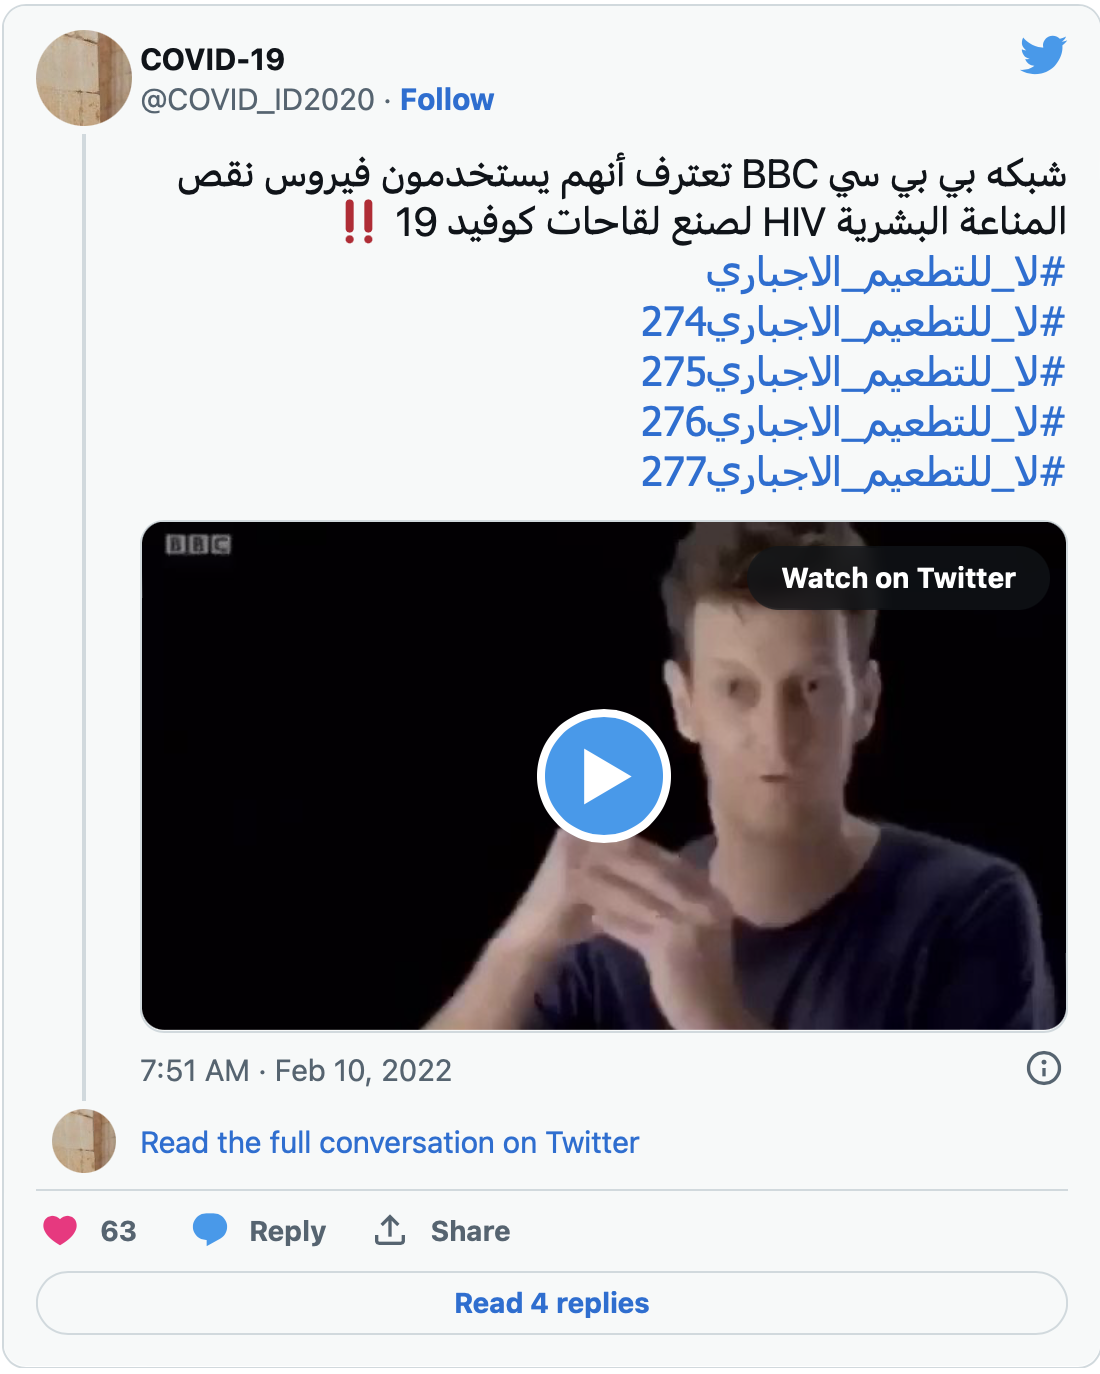Open the hashtag ending with 274
1100x1374 pixels.
[852, 322]
